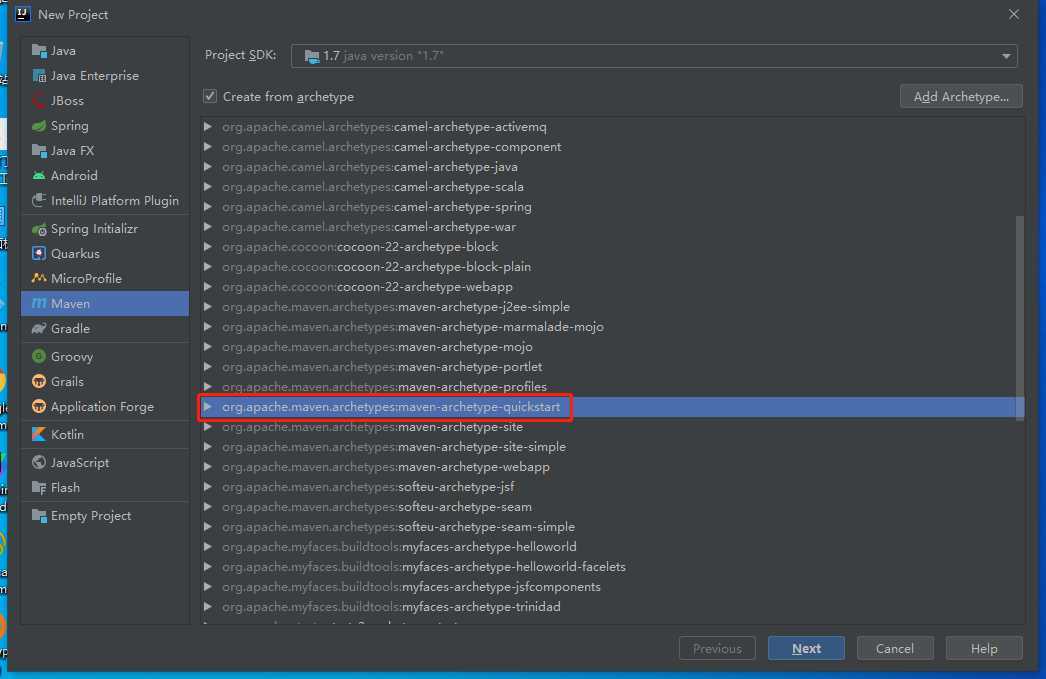Choose the Android robot icon

[x=39, y=175]
